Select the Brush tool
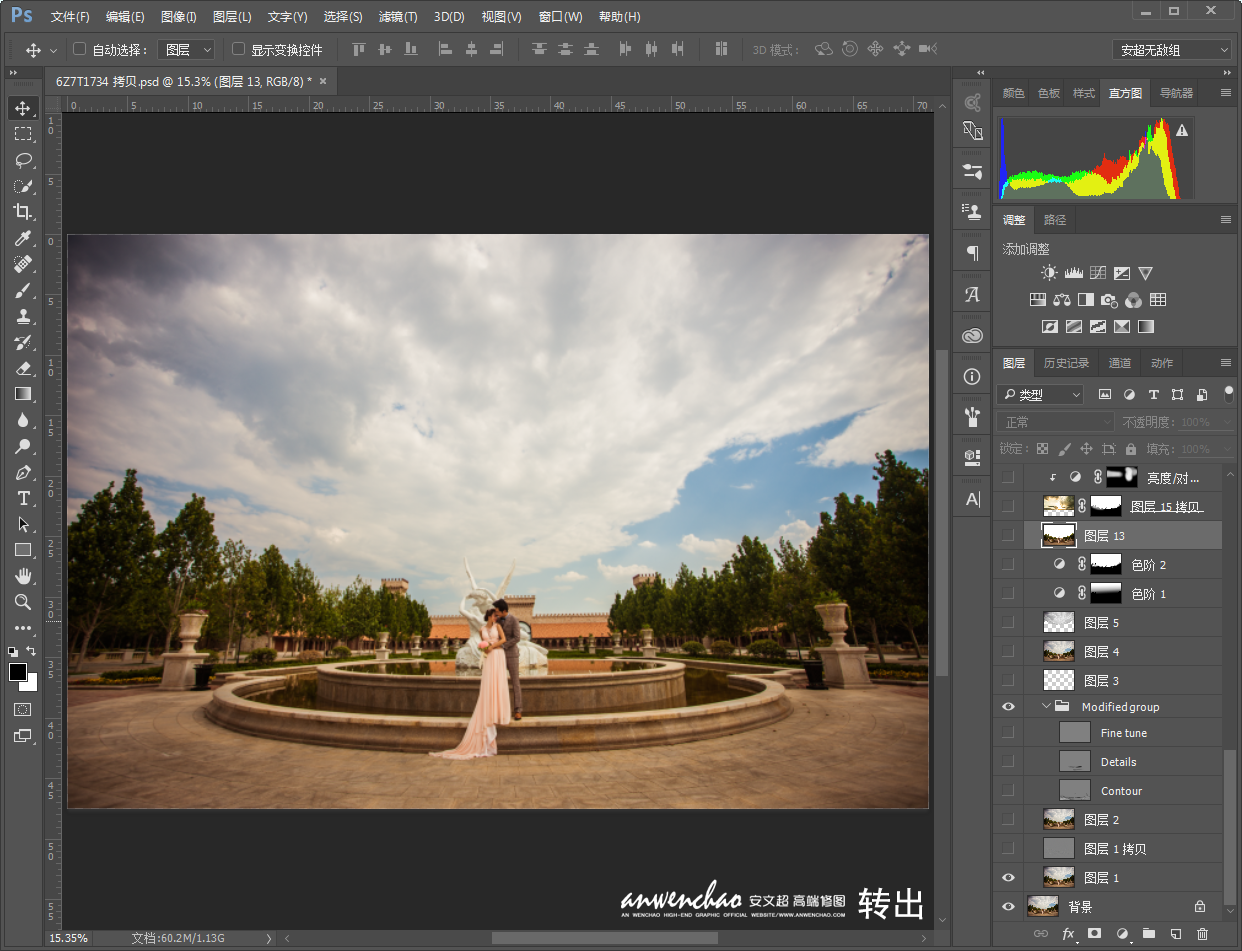Image resolution: width=1242 pixels, height=951 pixels. [23, 290]
